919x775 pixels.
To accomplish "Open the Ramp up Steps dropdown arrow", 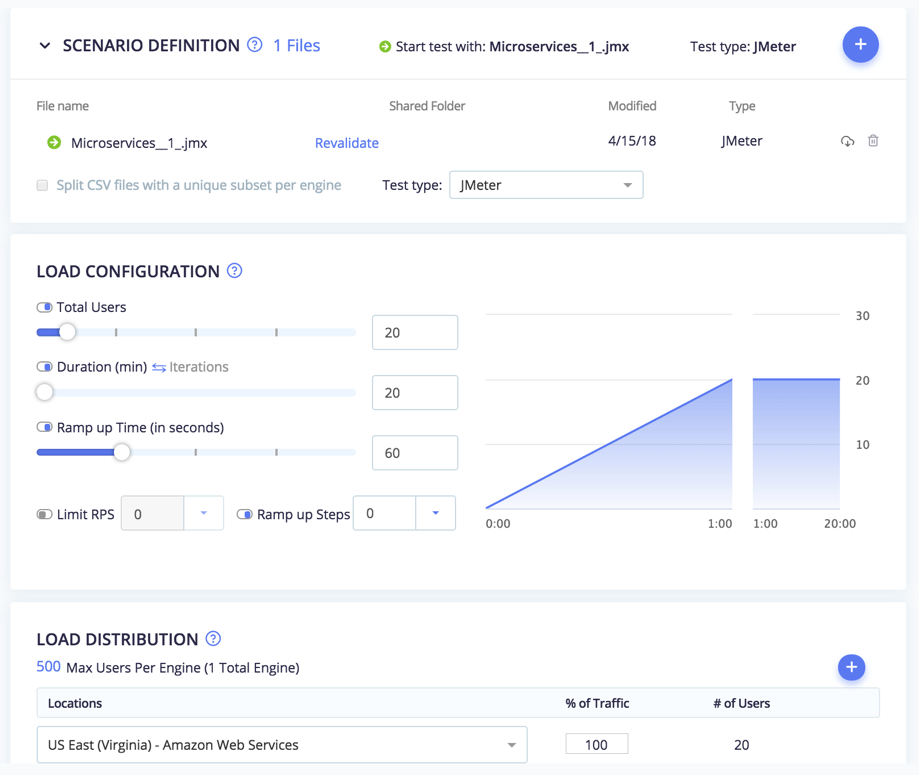I will click(435, 513).
